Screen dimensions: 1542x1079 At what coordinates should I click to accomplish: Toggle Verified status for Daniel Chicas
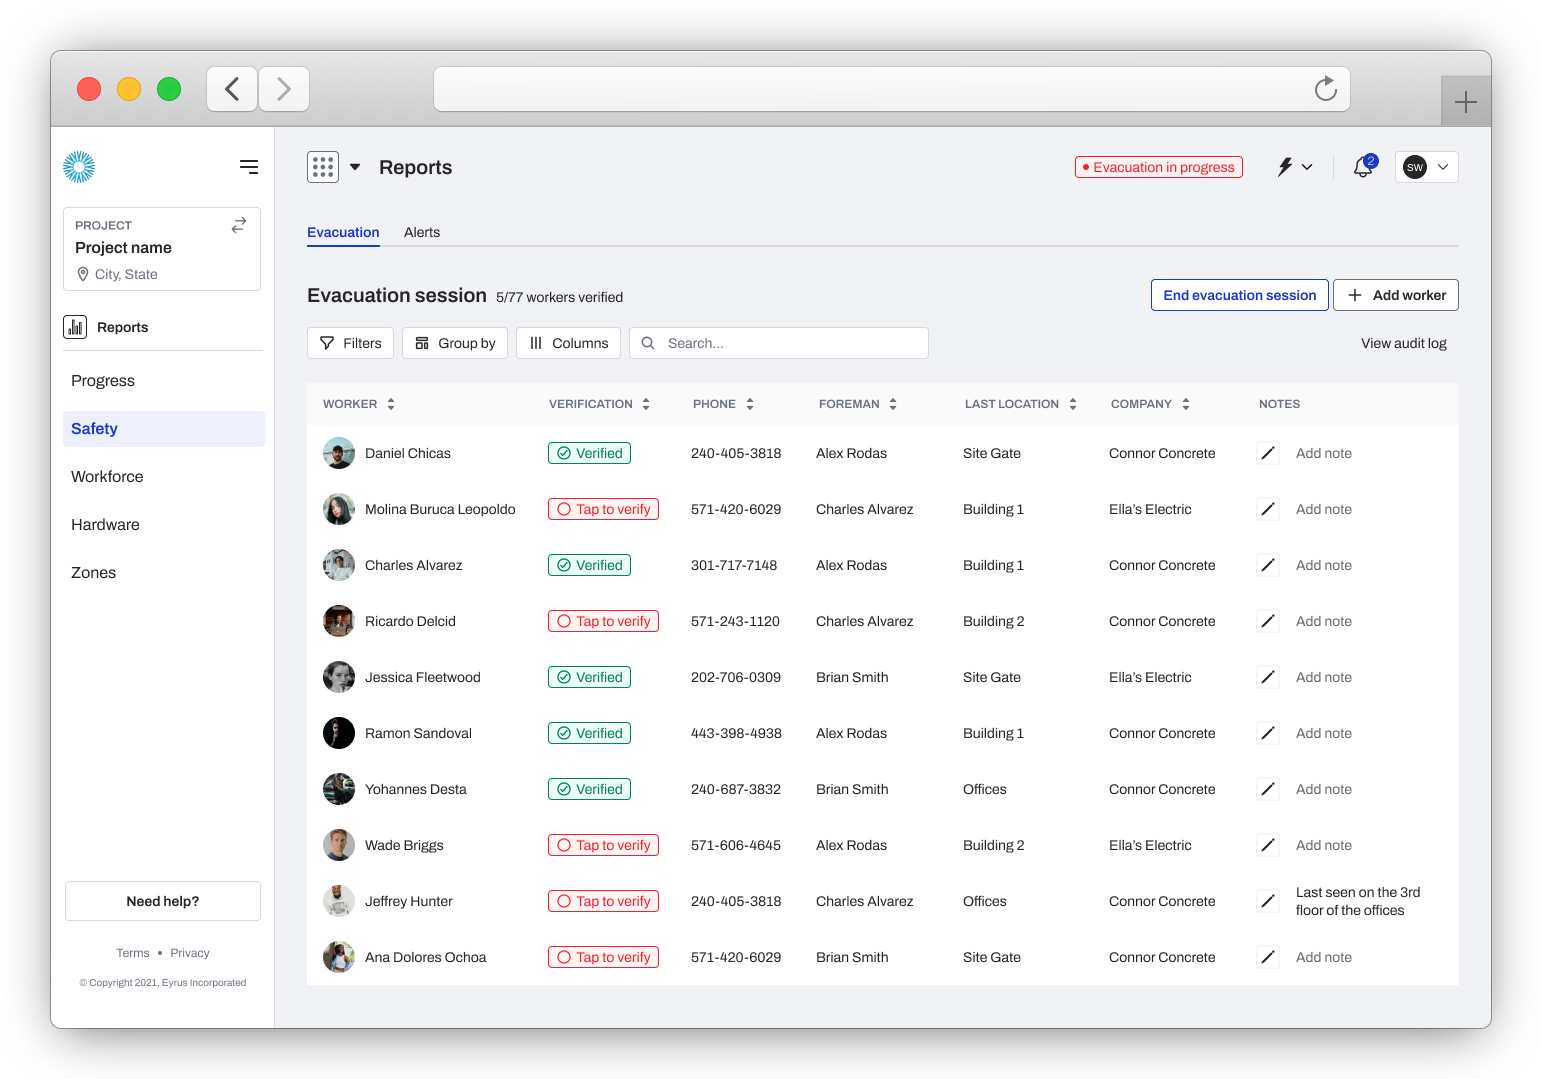pos(589,453)
